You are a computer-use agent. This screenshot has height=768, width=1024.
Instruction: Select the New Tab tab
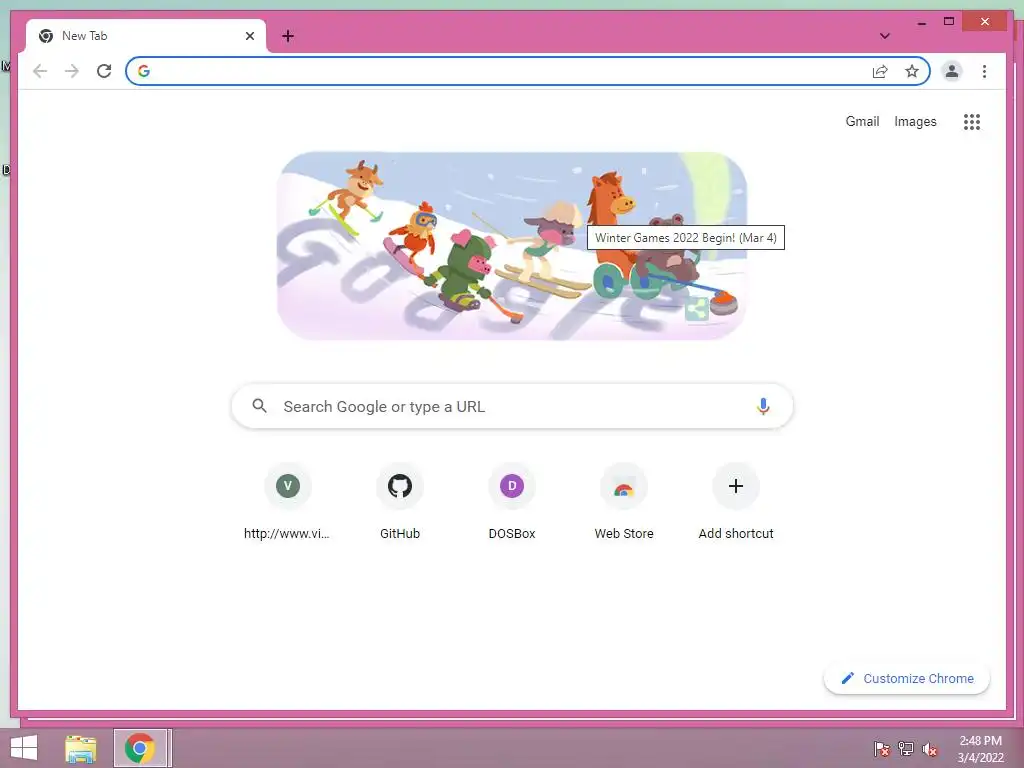146,36
